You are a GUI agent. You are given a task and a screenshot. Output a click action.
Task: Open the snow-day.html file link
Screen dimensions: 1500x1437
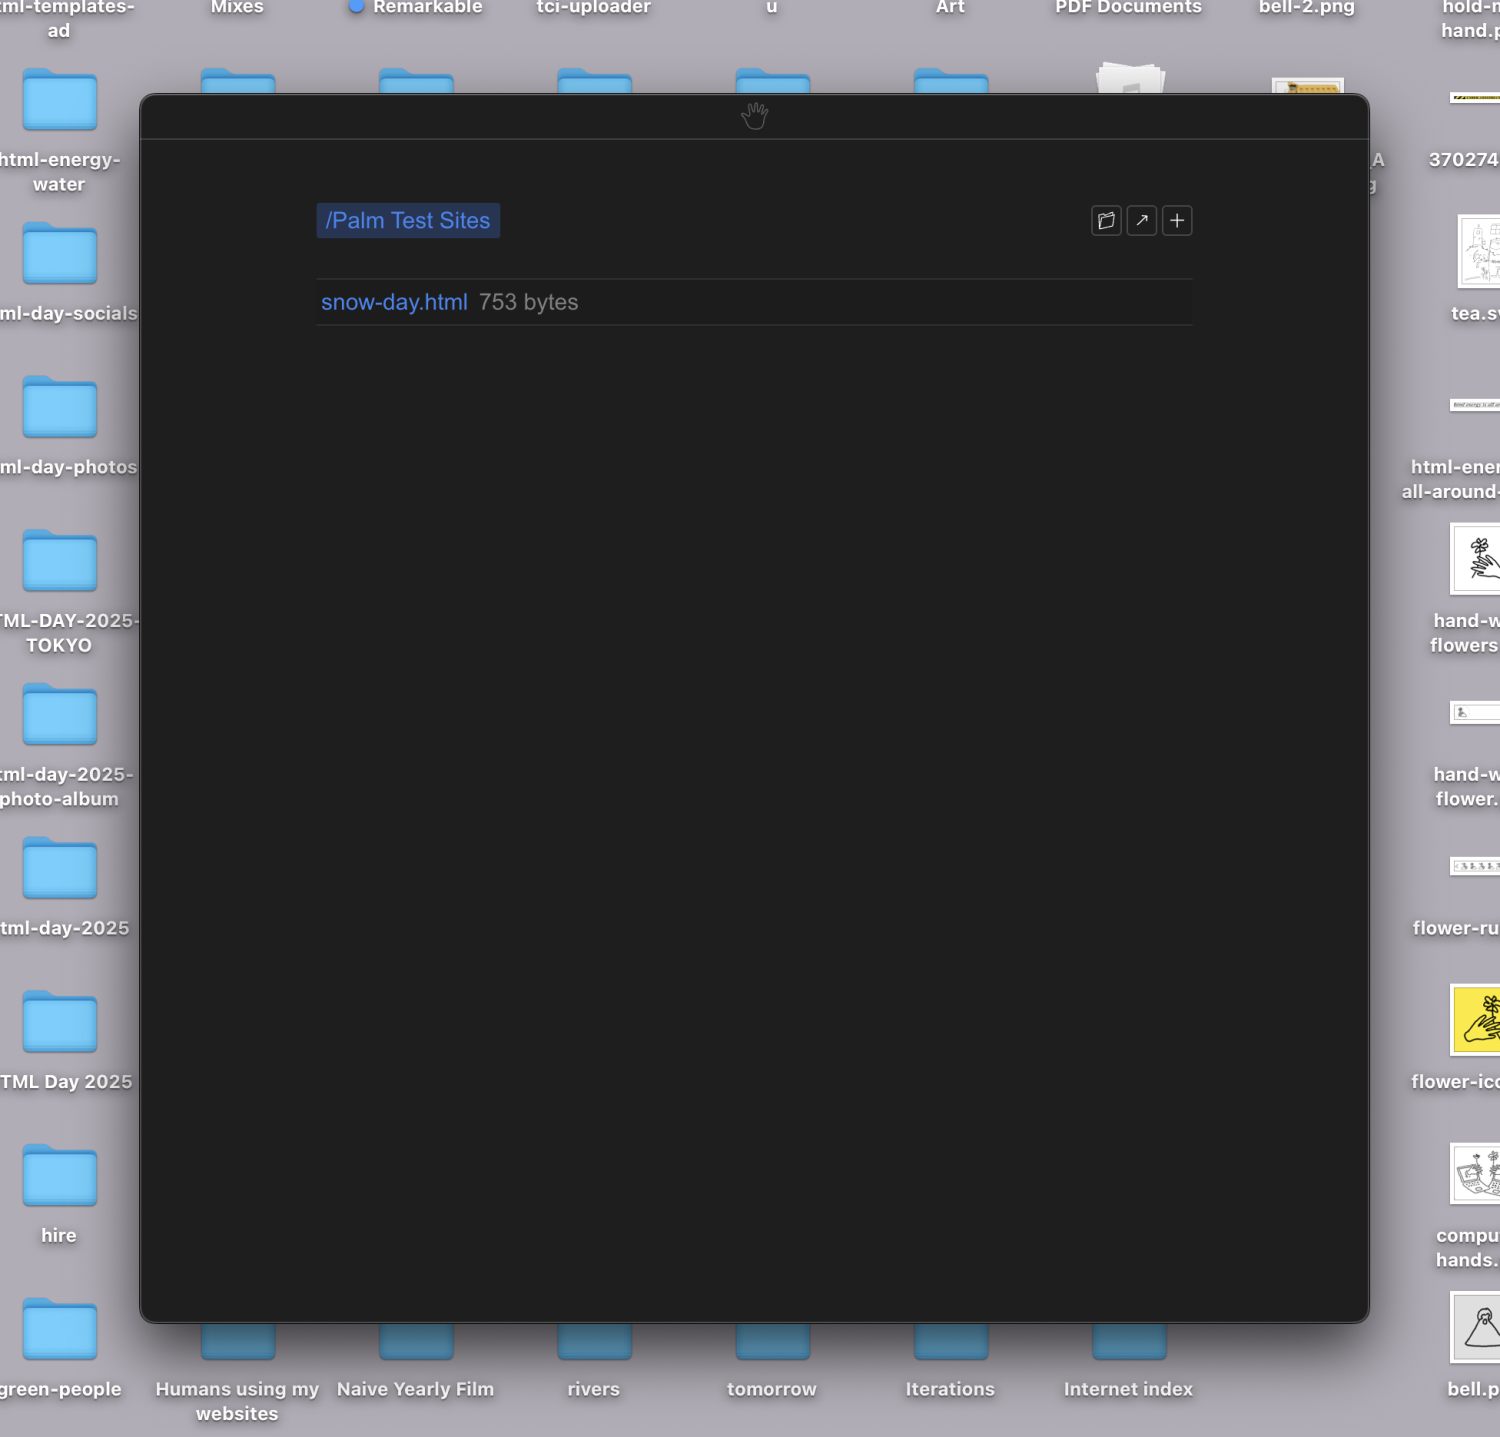pos(394,302)
